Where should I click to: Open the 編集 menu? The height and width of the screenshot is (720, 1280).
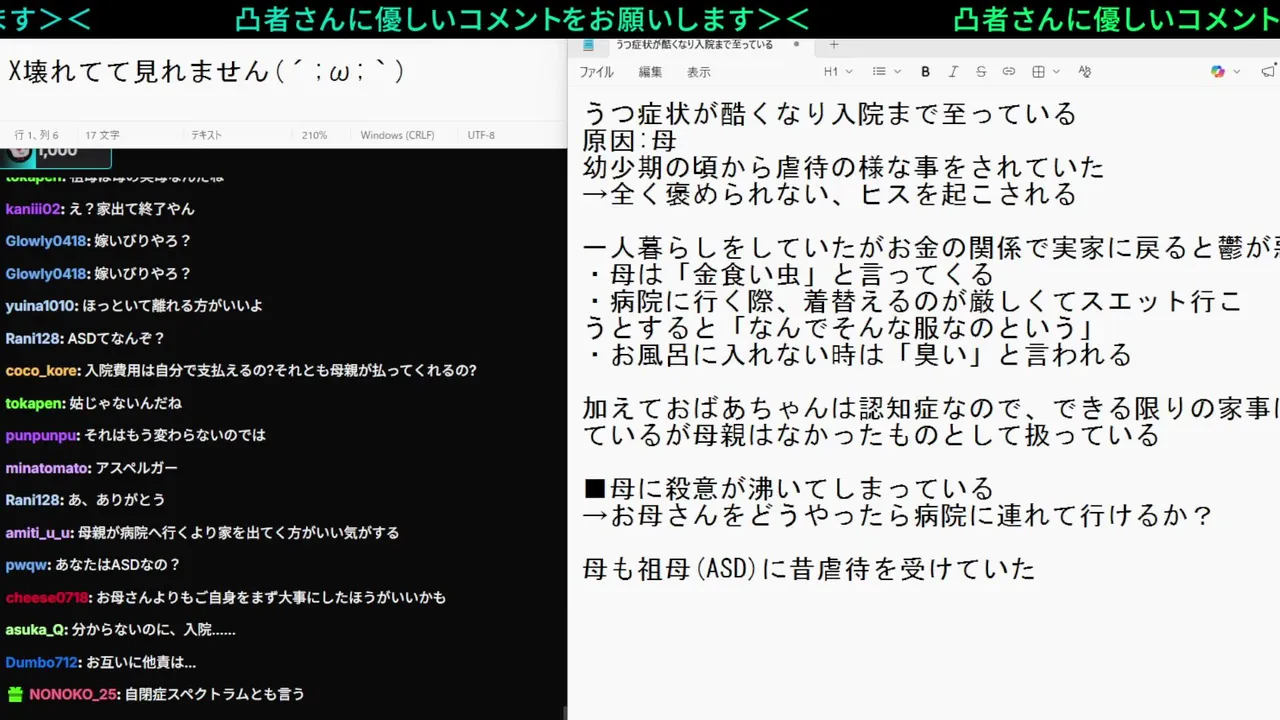point(650,72)
